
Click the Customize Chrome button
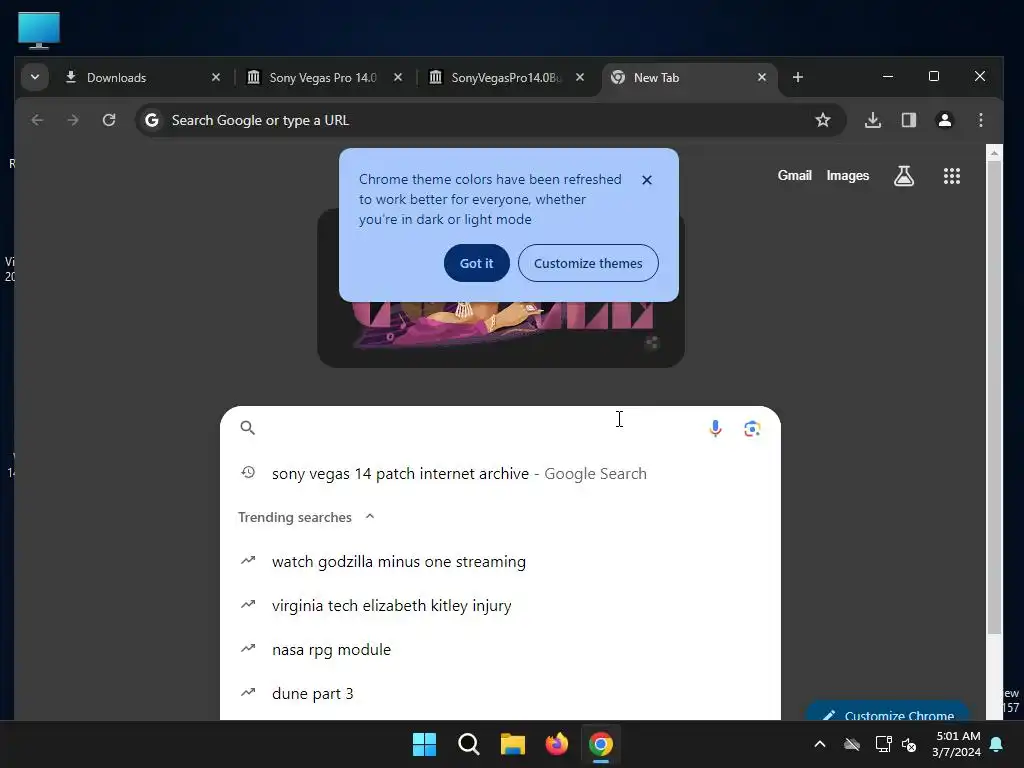[x=888, y=712]
